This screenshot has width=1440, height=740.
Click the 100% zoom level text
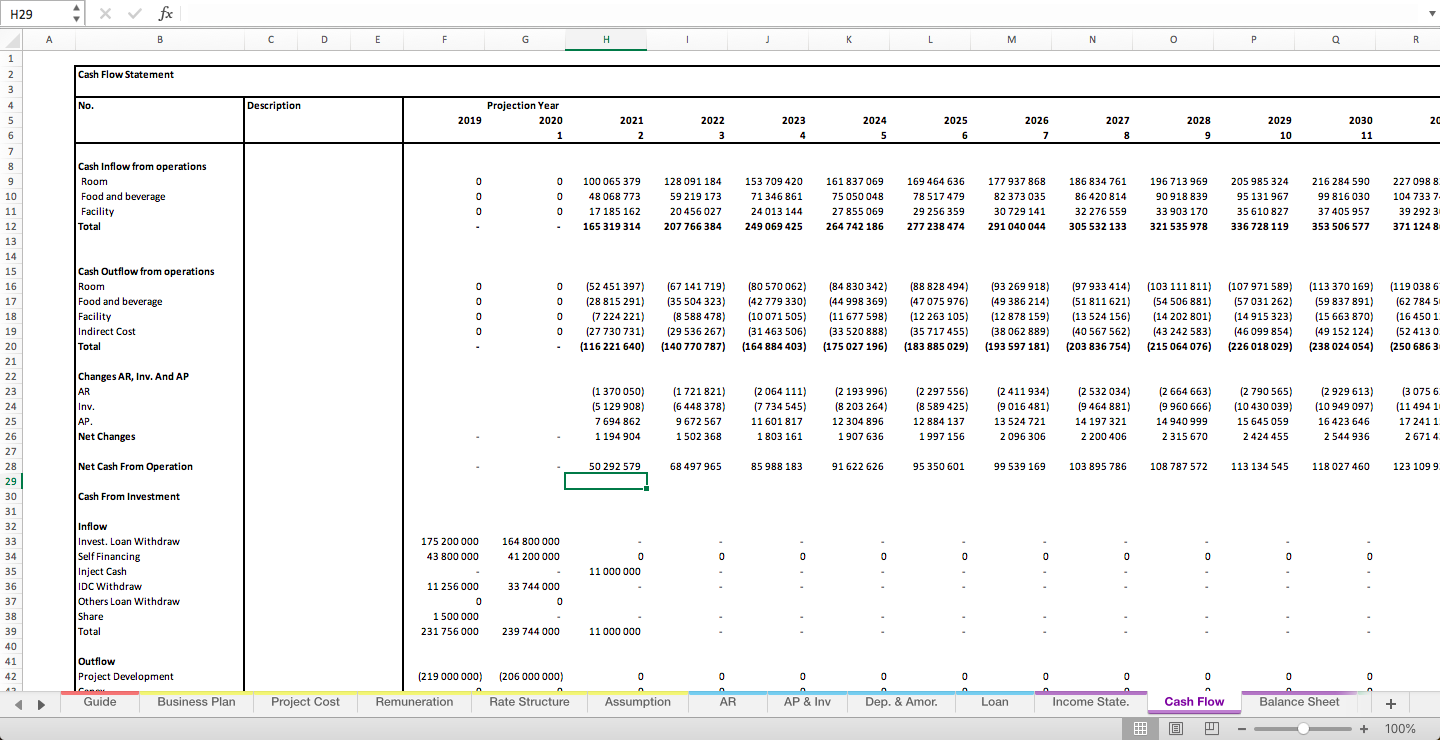pyautogui.click(x=1400, y=729)
